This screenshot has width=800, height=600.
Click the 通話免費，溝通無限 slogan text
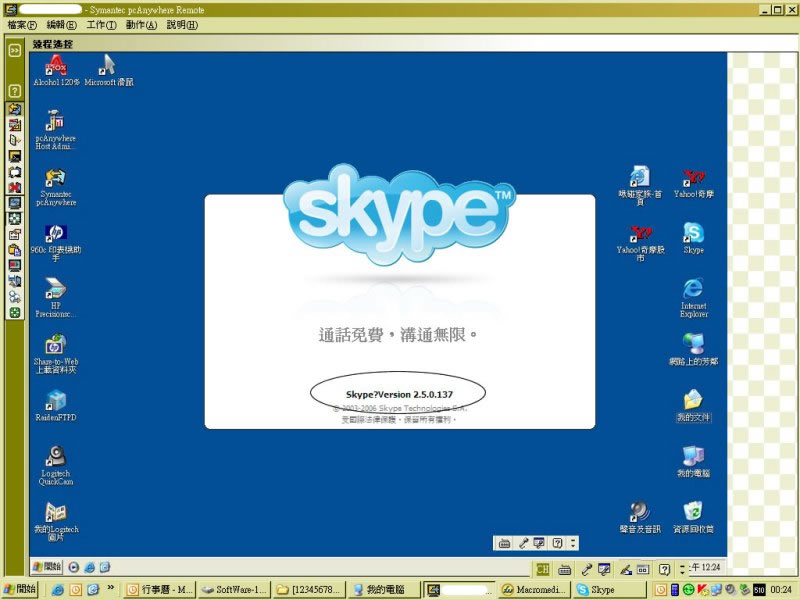coord(398,335)
